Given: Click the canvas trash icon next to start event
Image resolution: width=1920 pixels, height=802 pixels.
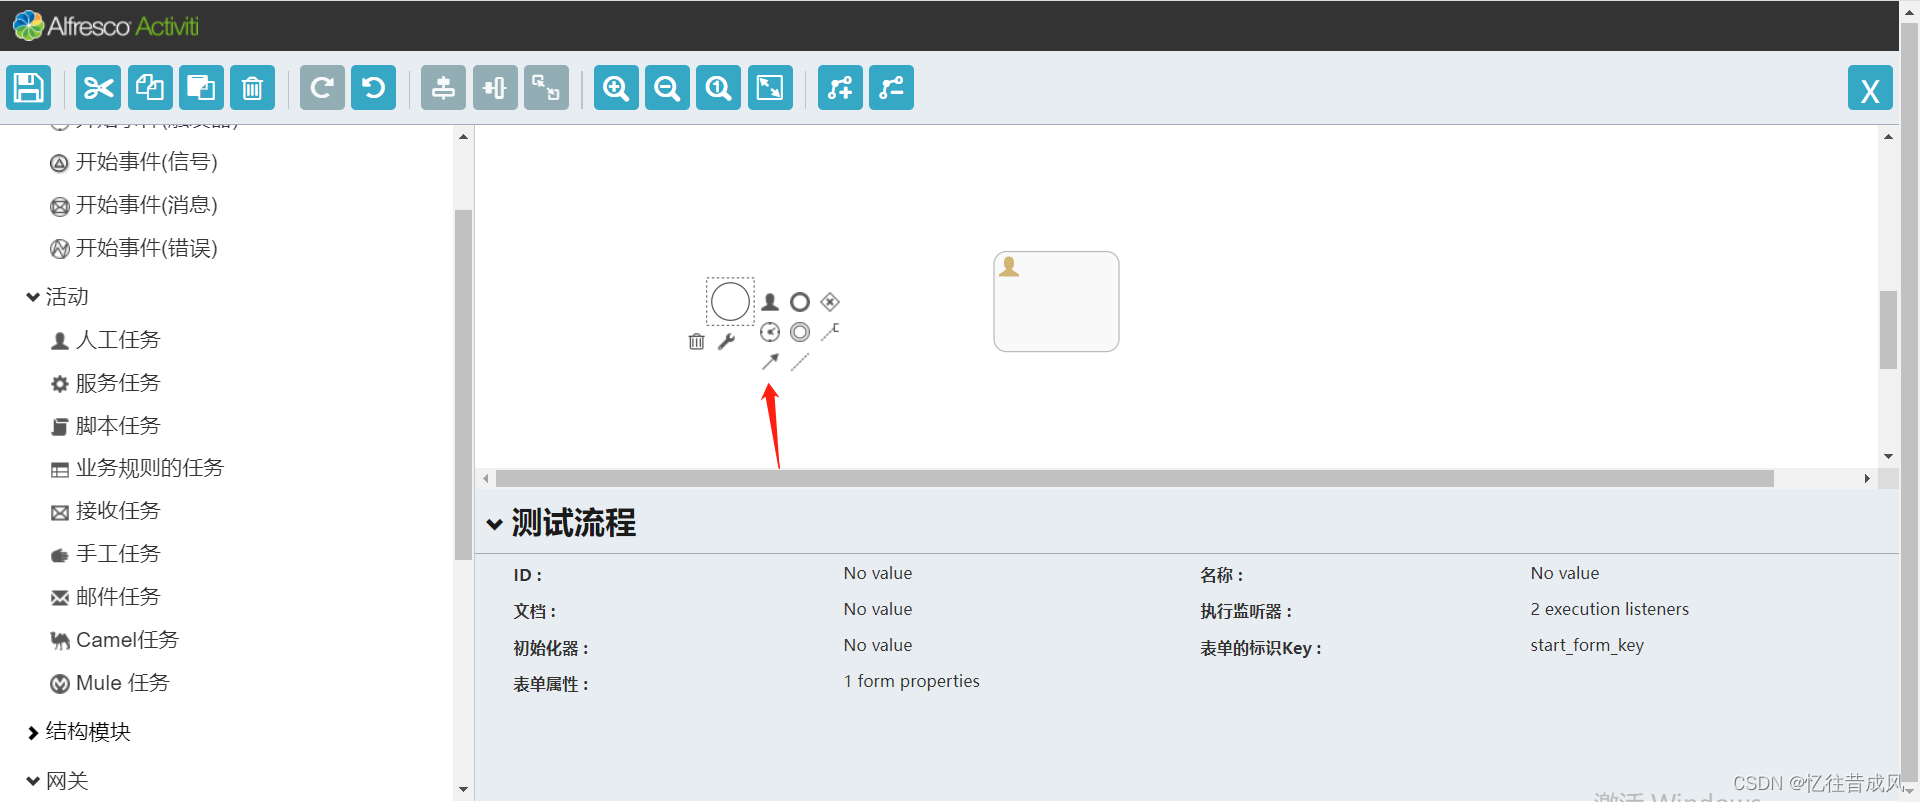Looking at the screenshot, I should (697, 342).
